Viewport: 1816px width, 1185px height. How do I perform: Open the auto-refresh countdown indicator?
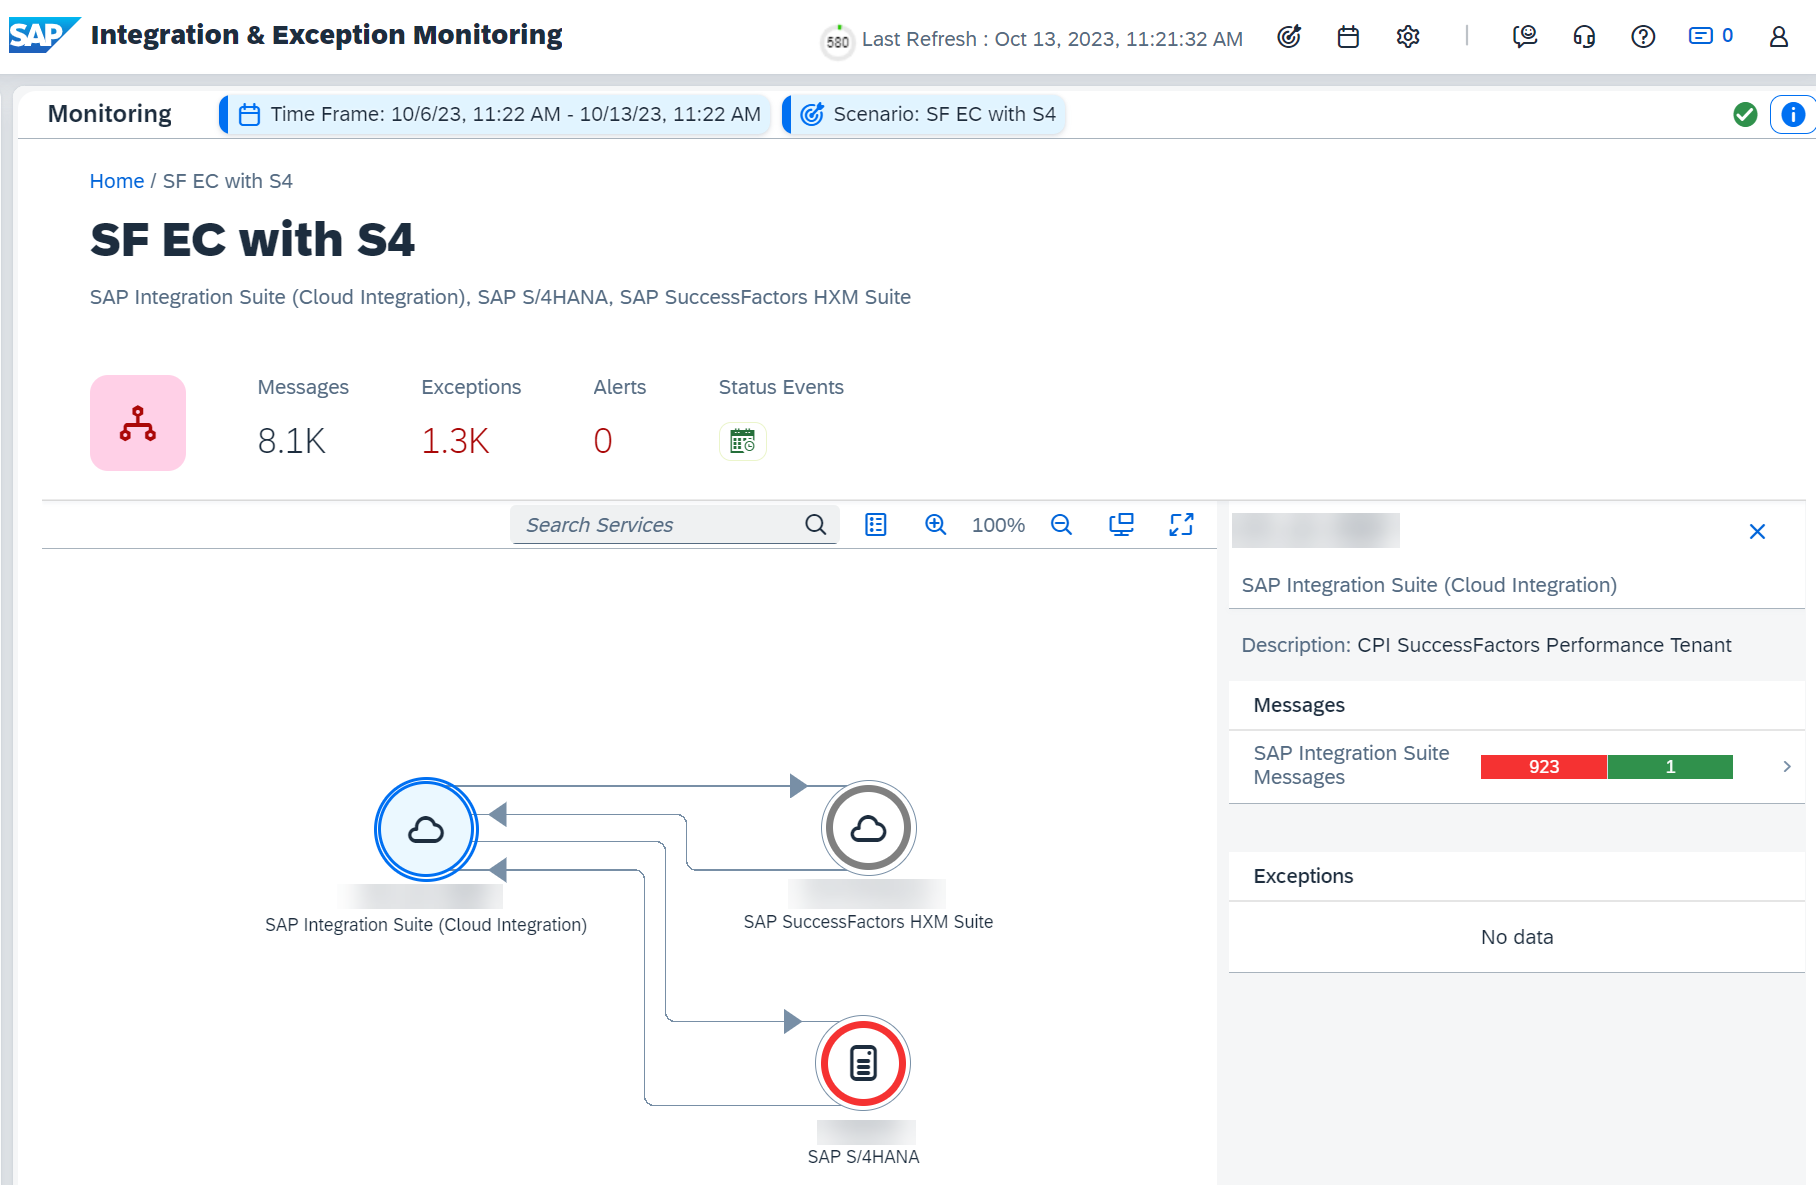[x=838, y=41]
